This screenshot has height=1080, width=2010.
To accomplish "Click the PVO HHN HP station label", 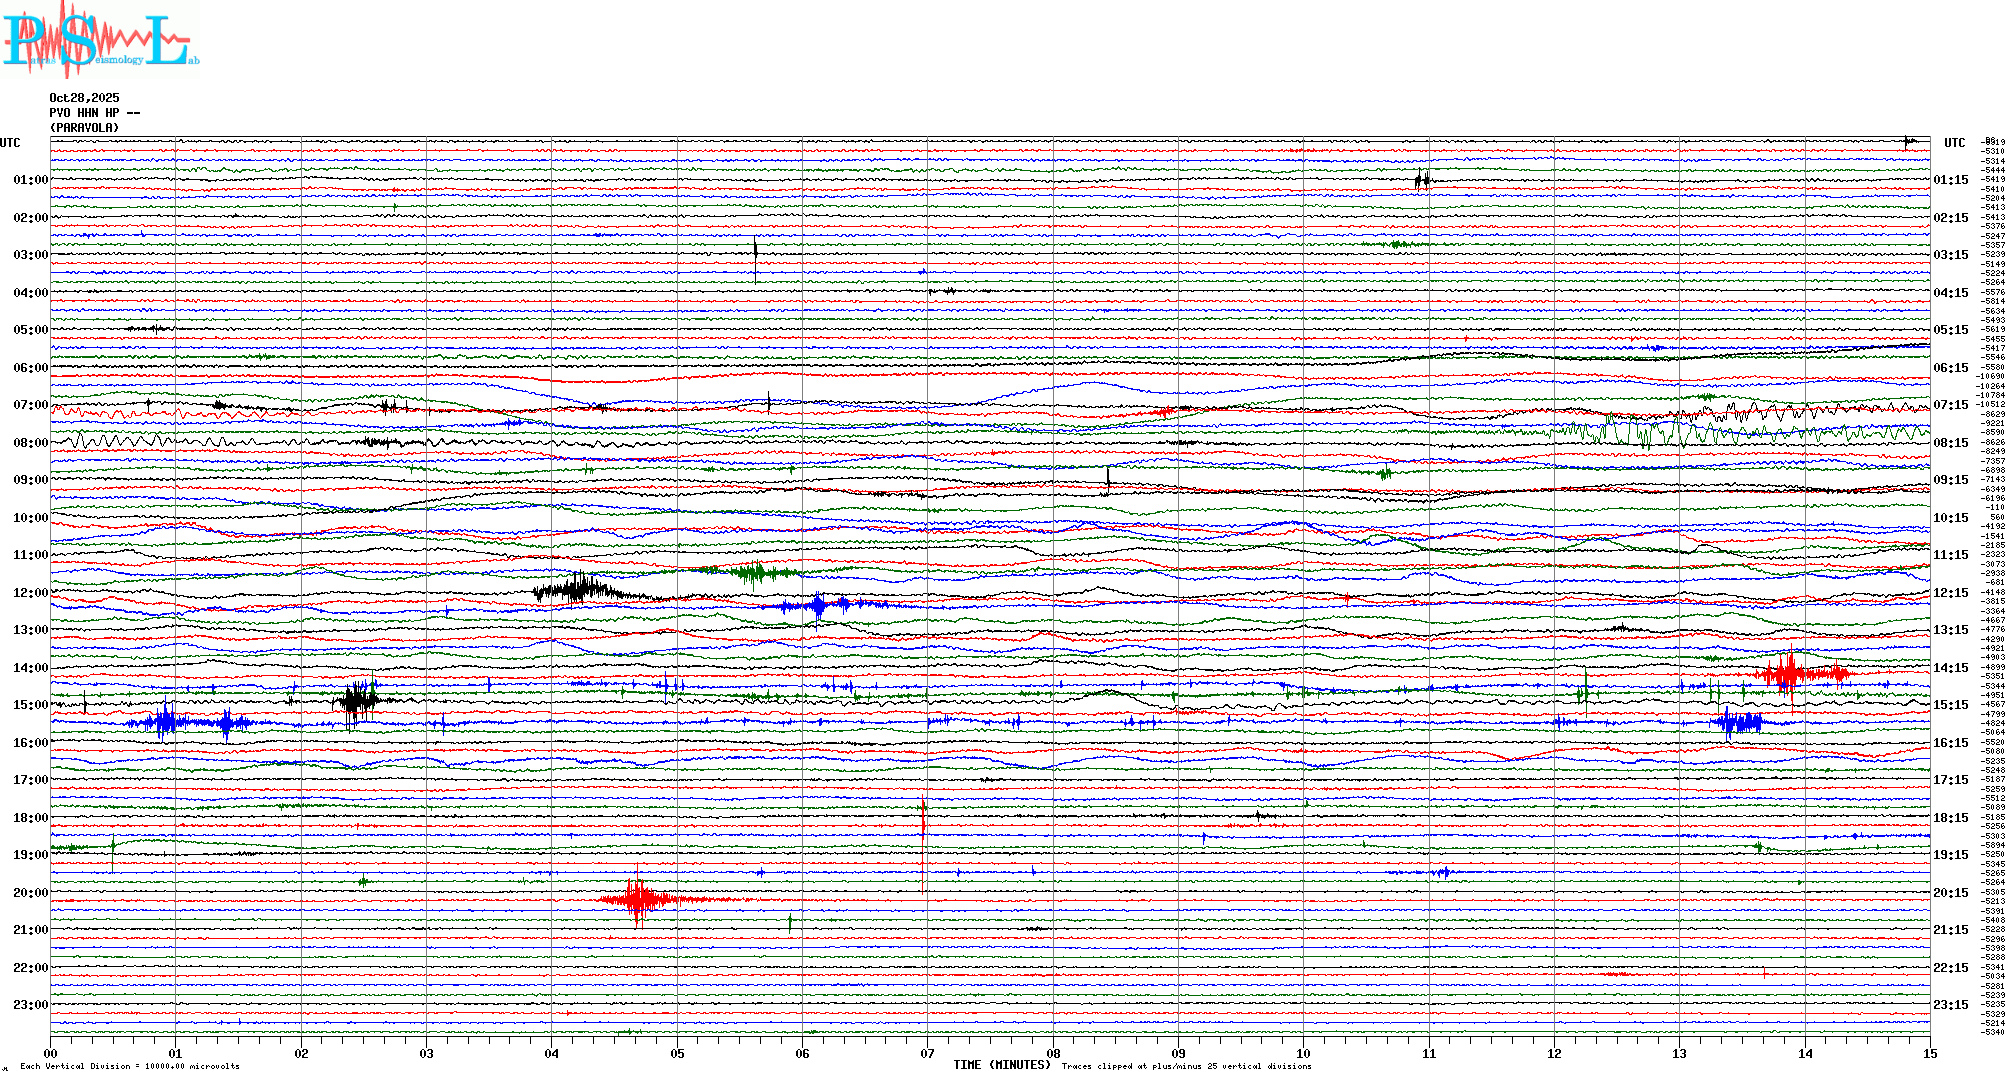I will 94,113.
